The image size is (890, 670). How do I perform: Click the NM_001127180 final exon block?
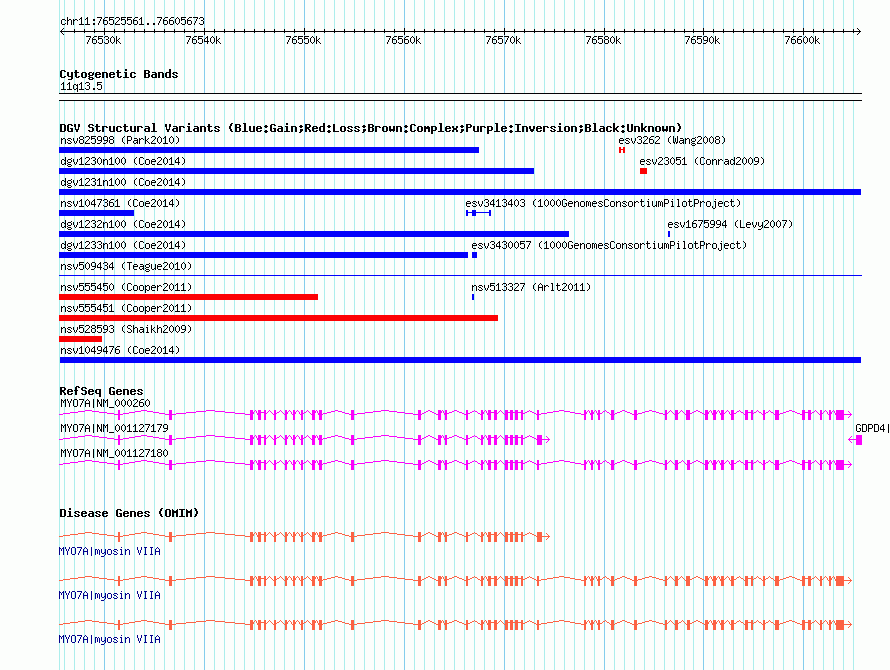[x=840, y=465]
